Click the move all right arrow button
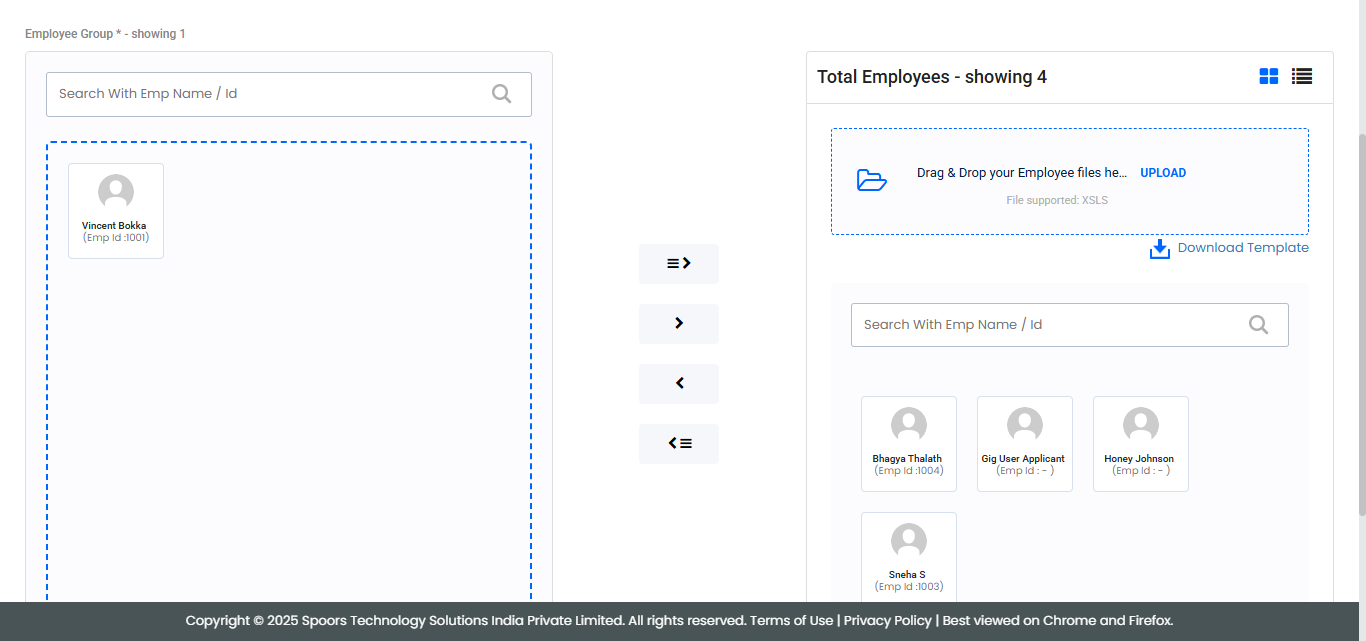The height and width of the screenshot is (641, 1366). tap(679, 264)
